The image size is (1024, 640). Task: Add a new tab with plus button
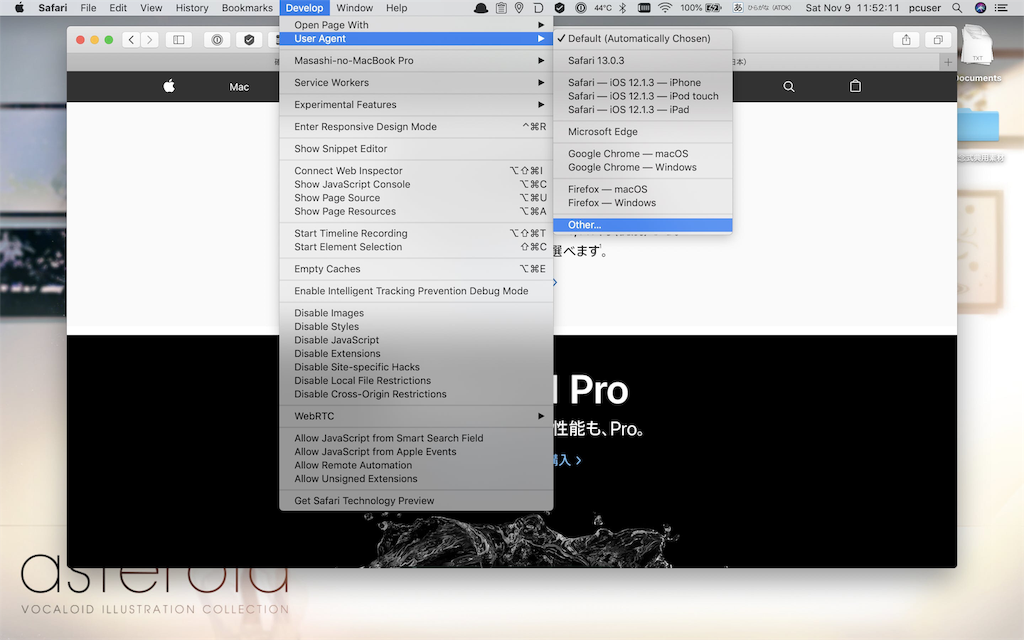(x=948, y=62)
